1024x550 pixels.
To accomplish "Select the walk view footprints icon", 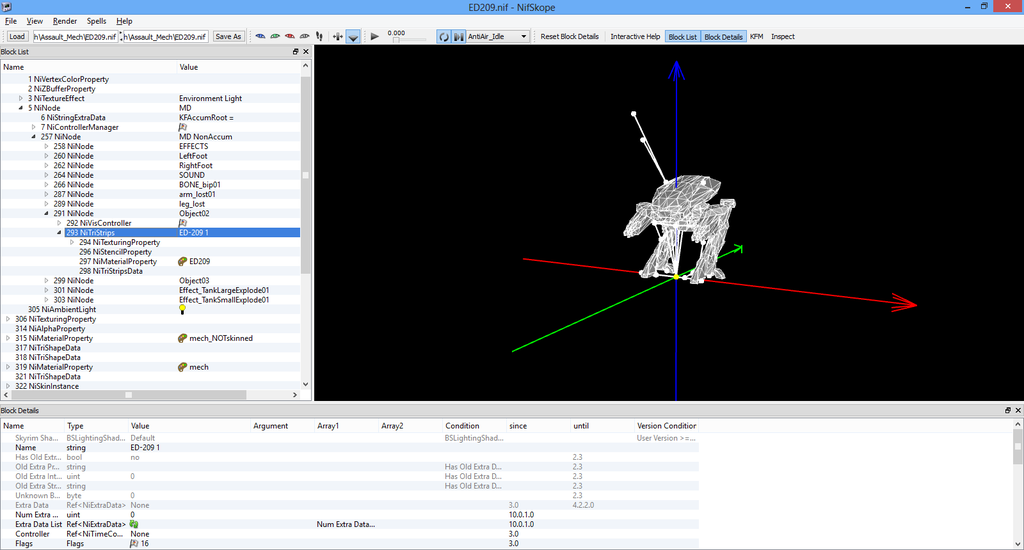I will pos(319,37).
